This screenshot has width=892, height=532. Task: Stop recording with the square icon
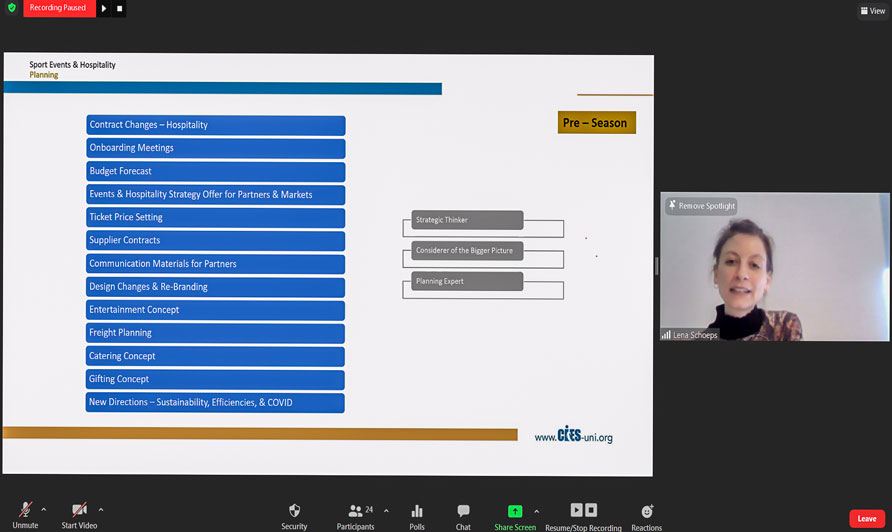pos(119,9)
